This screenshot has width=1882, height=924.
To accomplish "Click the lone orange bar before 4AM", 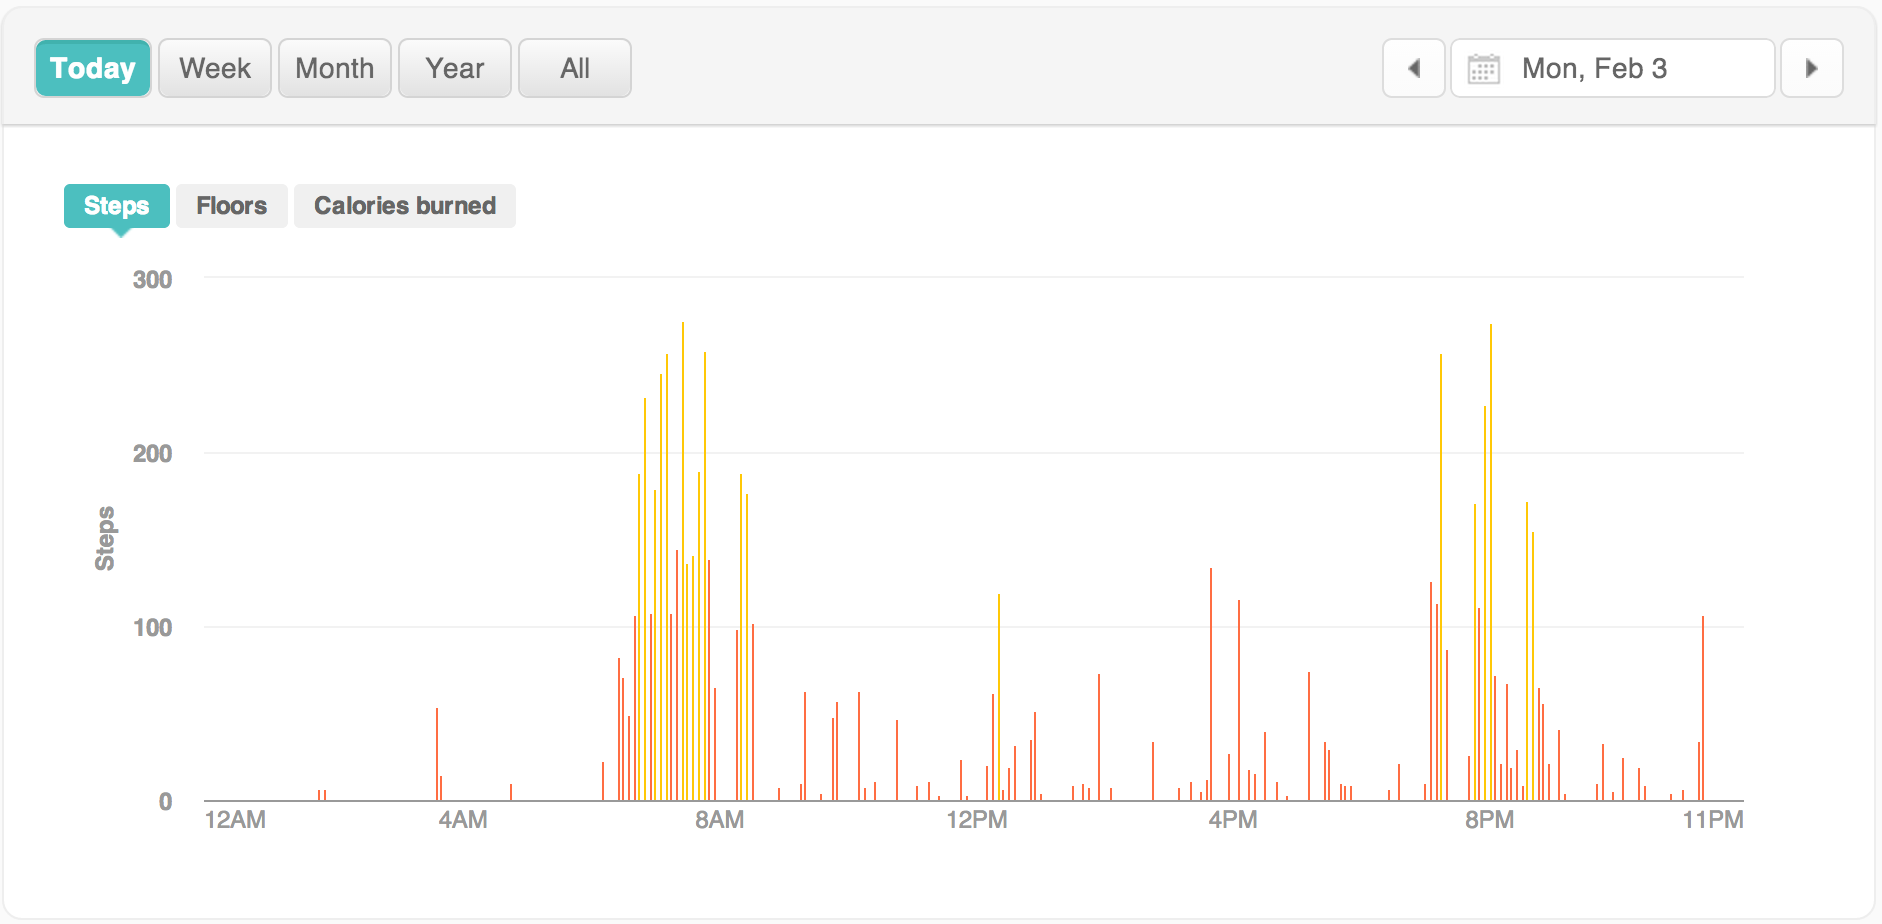I will point(437,755).
